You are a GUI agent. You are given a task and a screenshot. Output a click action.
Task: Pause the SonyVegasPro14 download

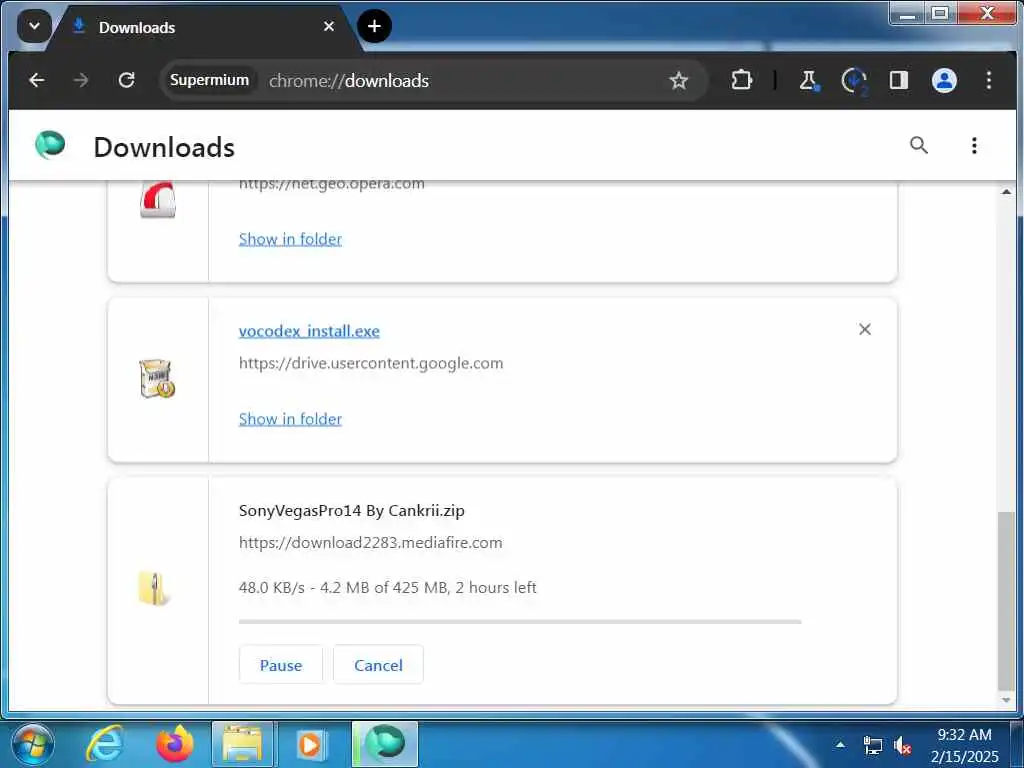281,665
